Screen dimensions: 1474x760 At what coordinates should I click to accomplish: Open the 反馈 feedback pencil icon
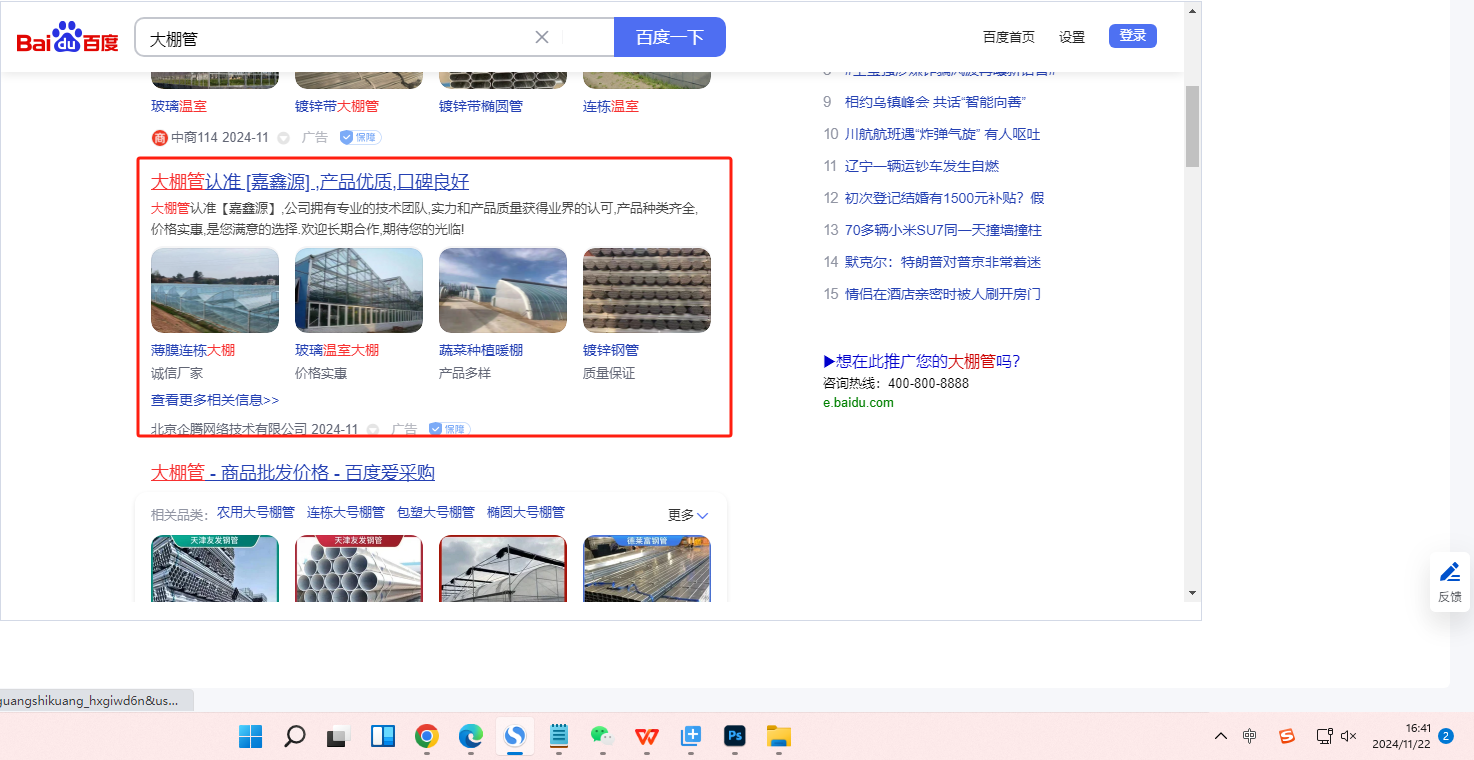tap(1450, 573)
